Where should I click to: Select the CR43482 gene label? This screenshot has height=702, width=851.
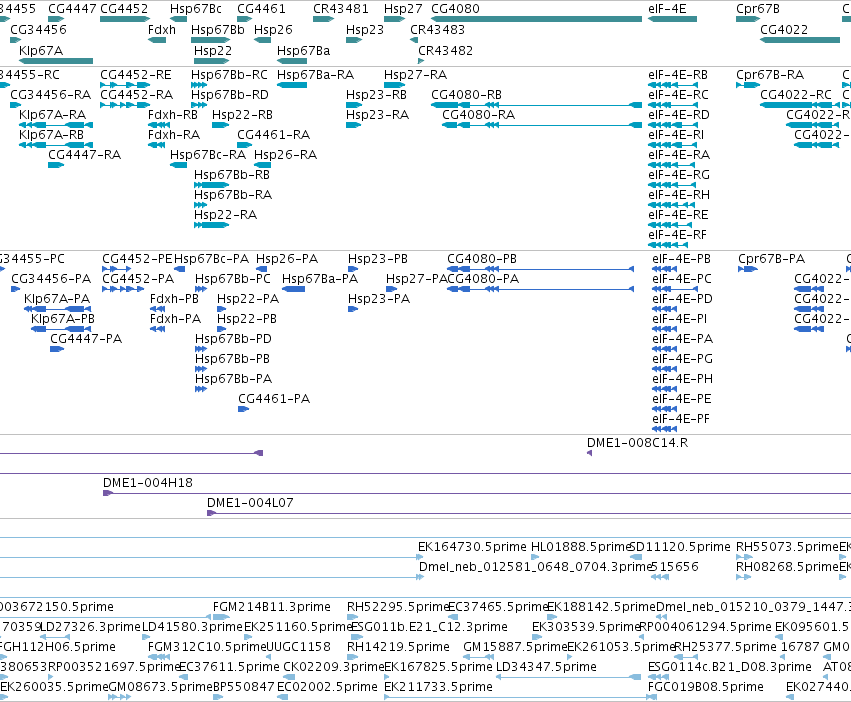coord(445,50)
